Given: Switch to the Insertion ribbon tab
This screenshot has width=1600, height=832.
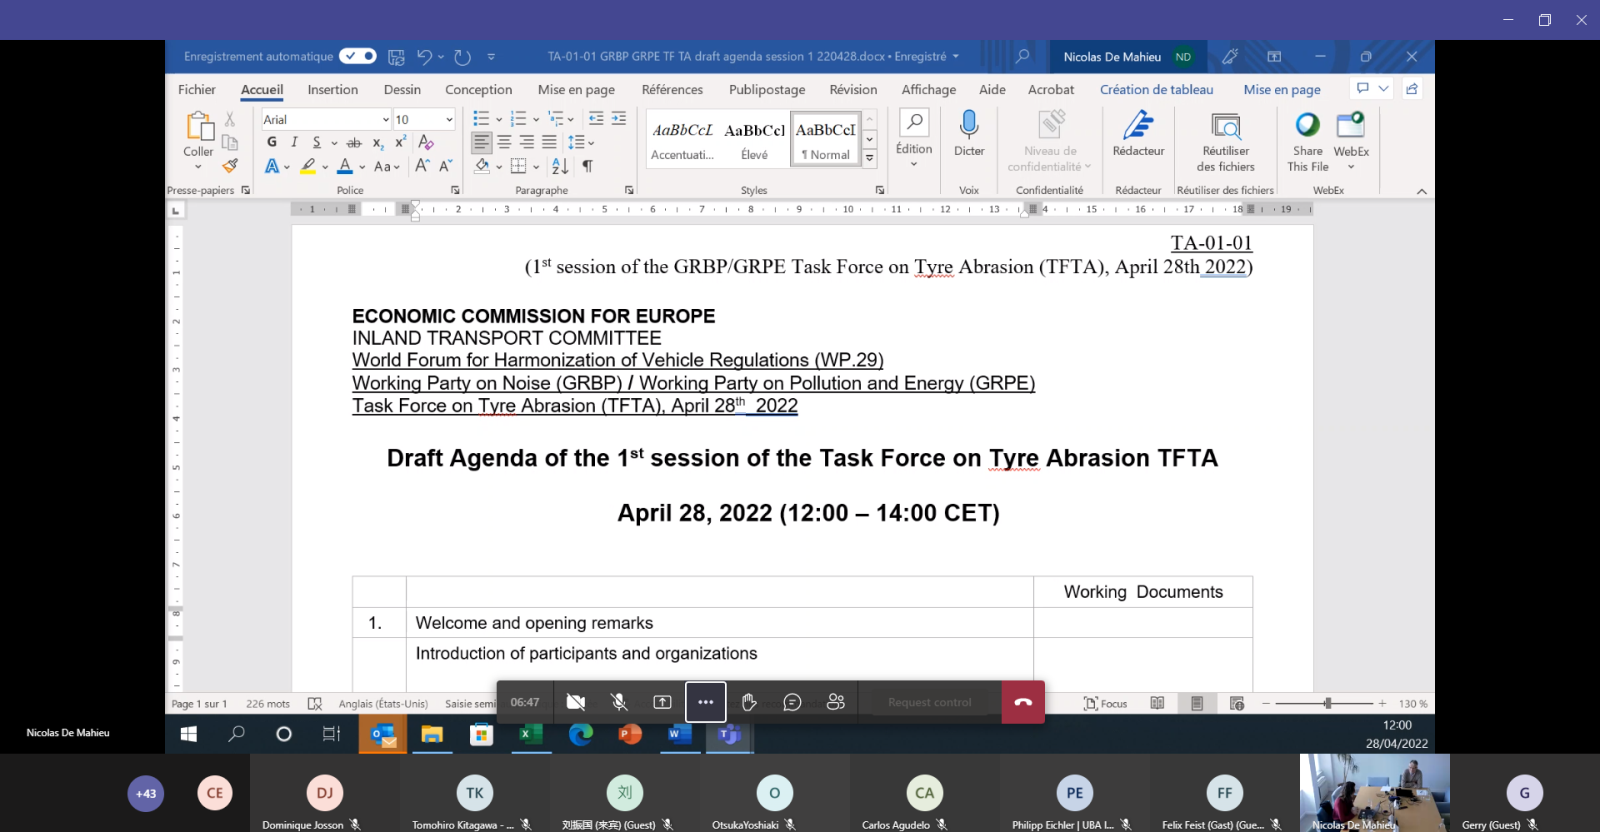Looking at the screenshot, I should [x=332, y=90].
